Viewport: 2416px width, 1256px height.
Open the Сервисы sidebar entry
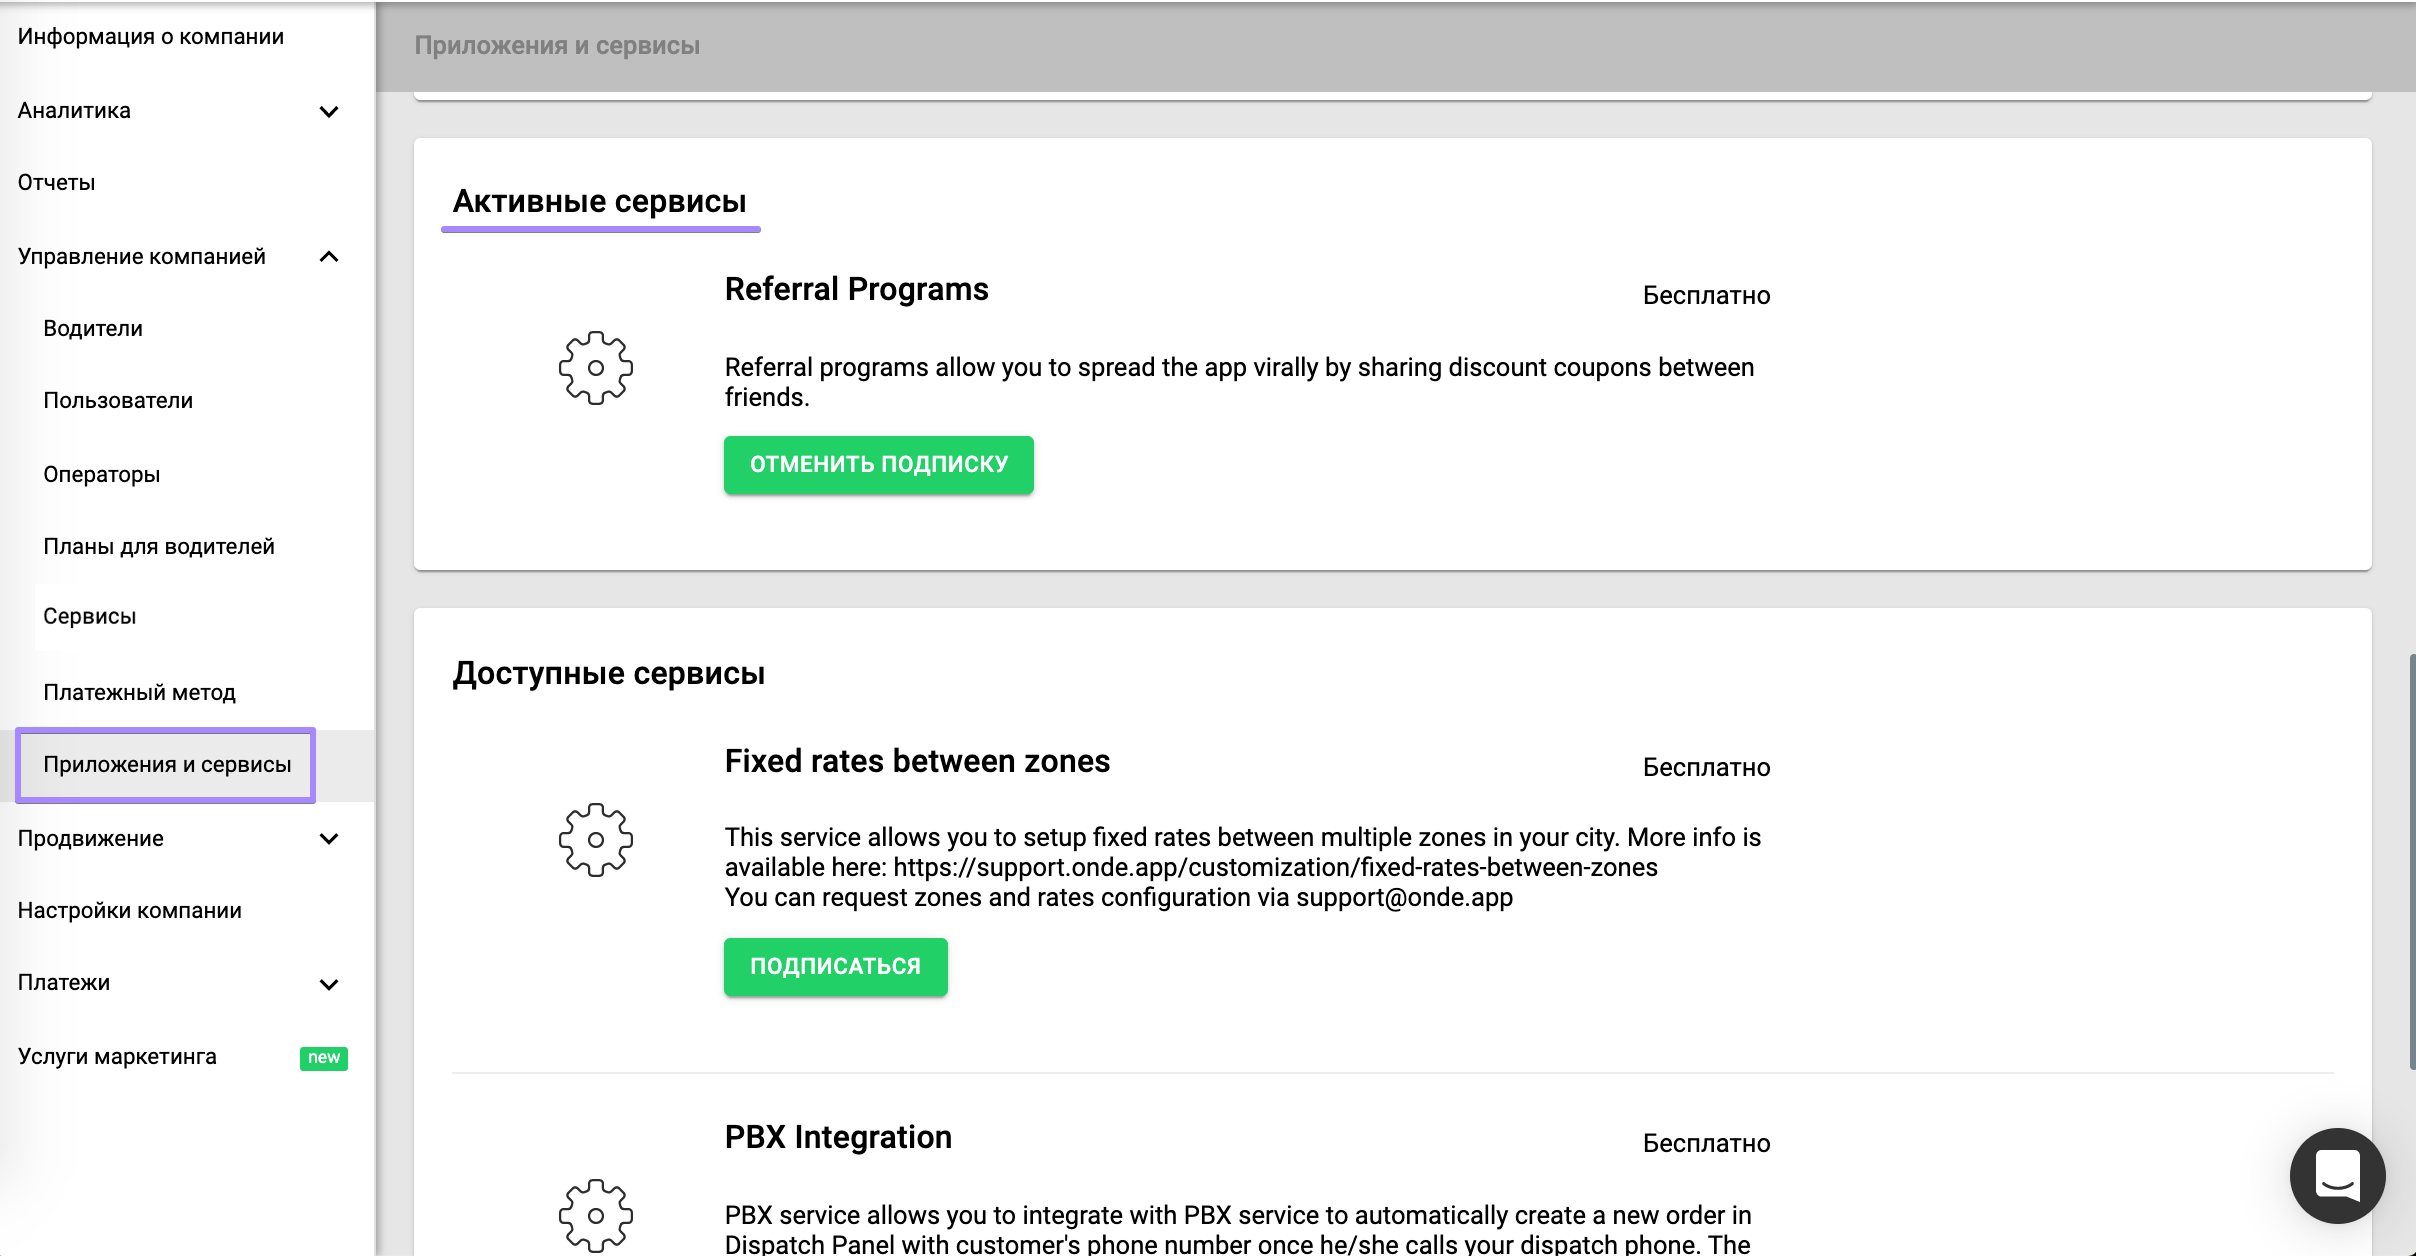point(90,617)
